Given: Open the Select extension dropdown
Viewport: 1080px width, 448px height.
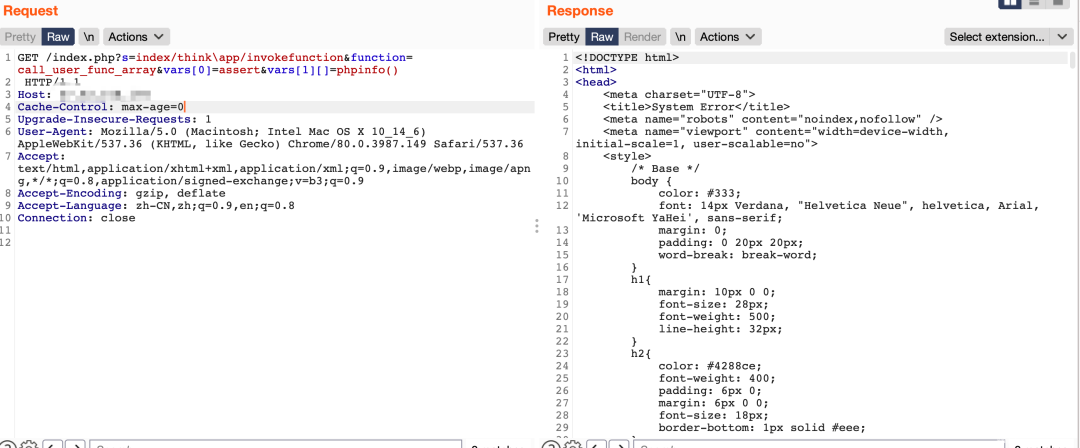Looking at the screenshot, I should tap(1008, 37).
